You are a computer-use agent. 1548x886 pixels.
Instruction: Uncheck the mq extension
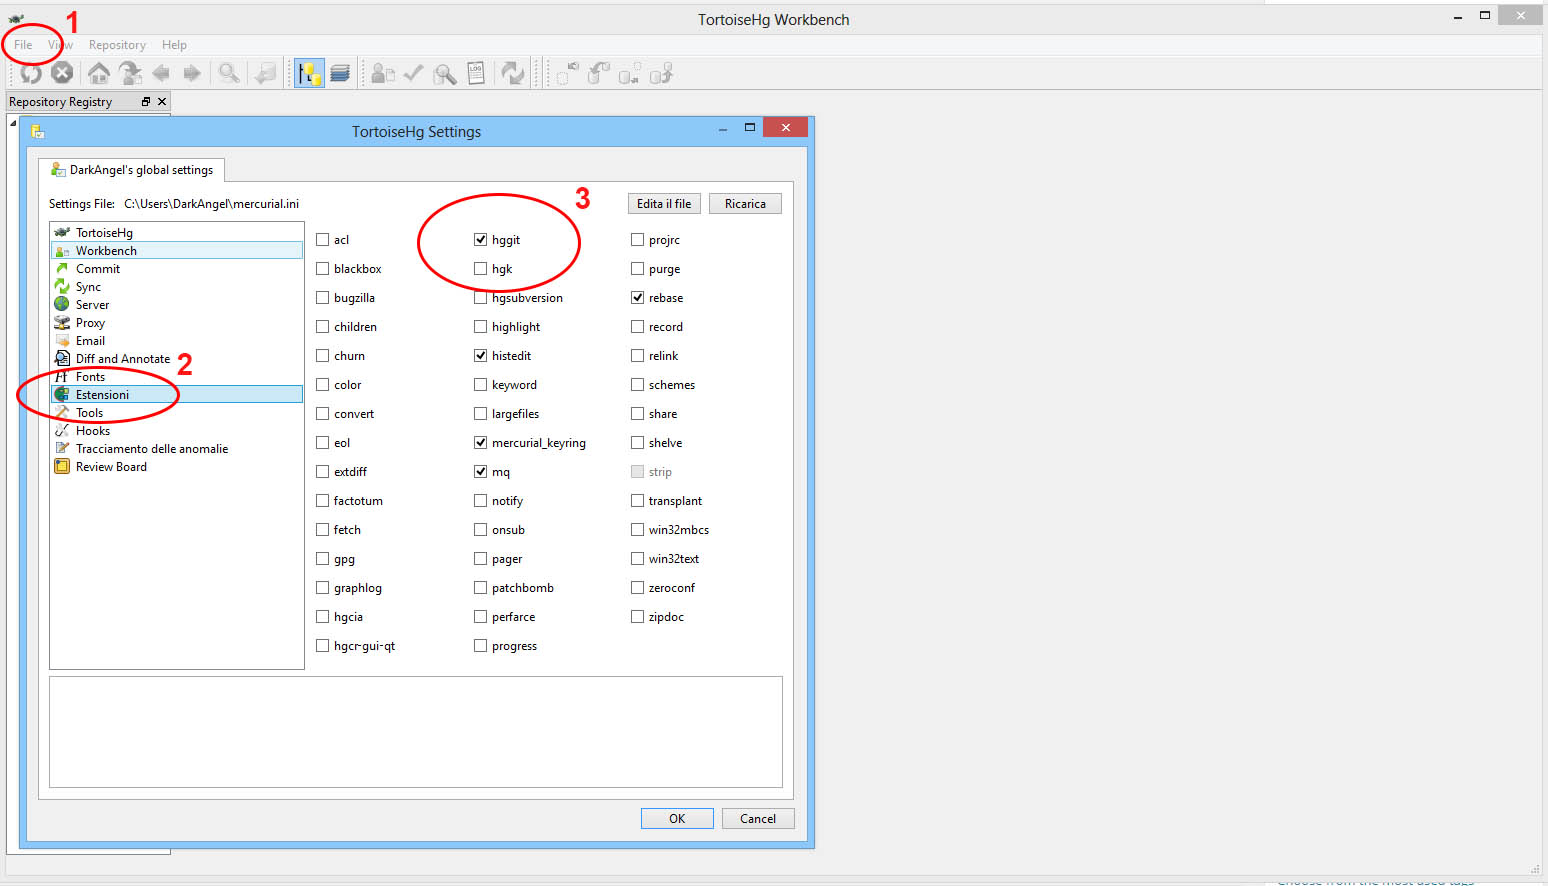coord(481,472)
